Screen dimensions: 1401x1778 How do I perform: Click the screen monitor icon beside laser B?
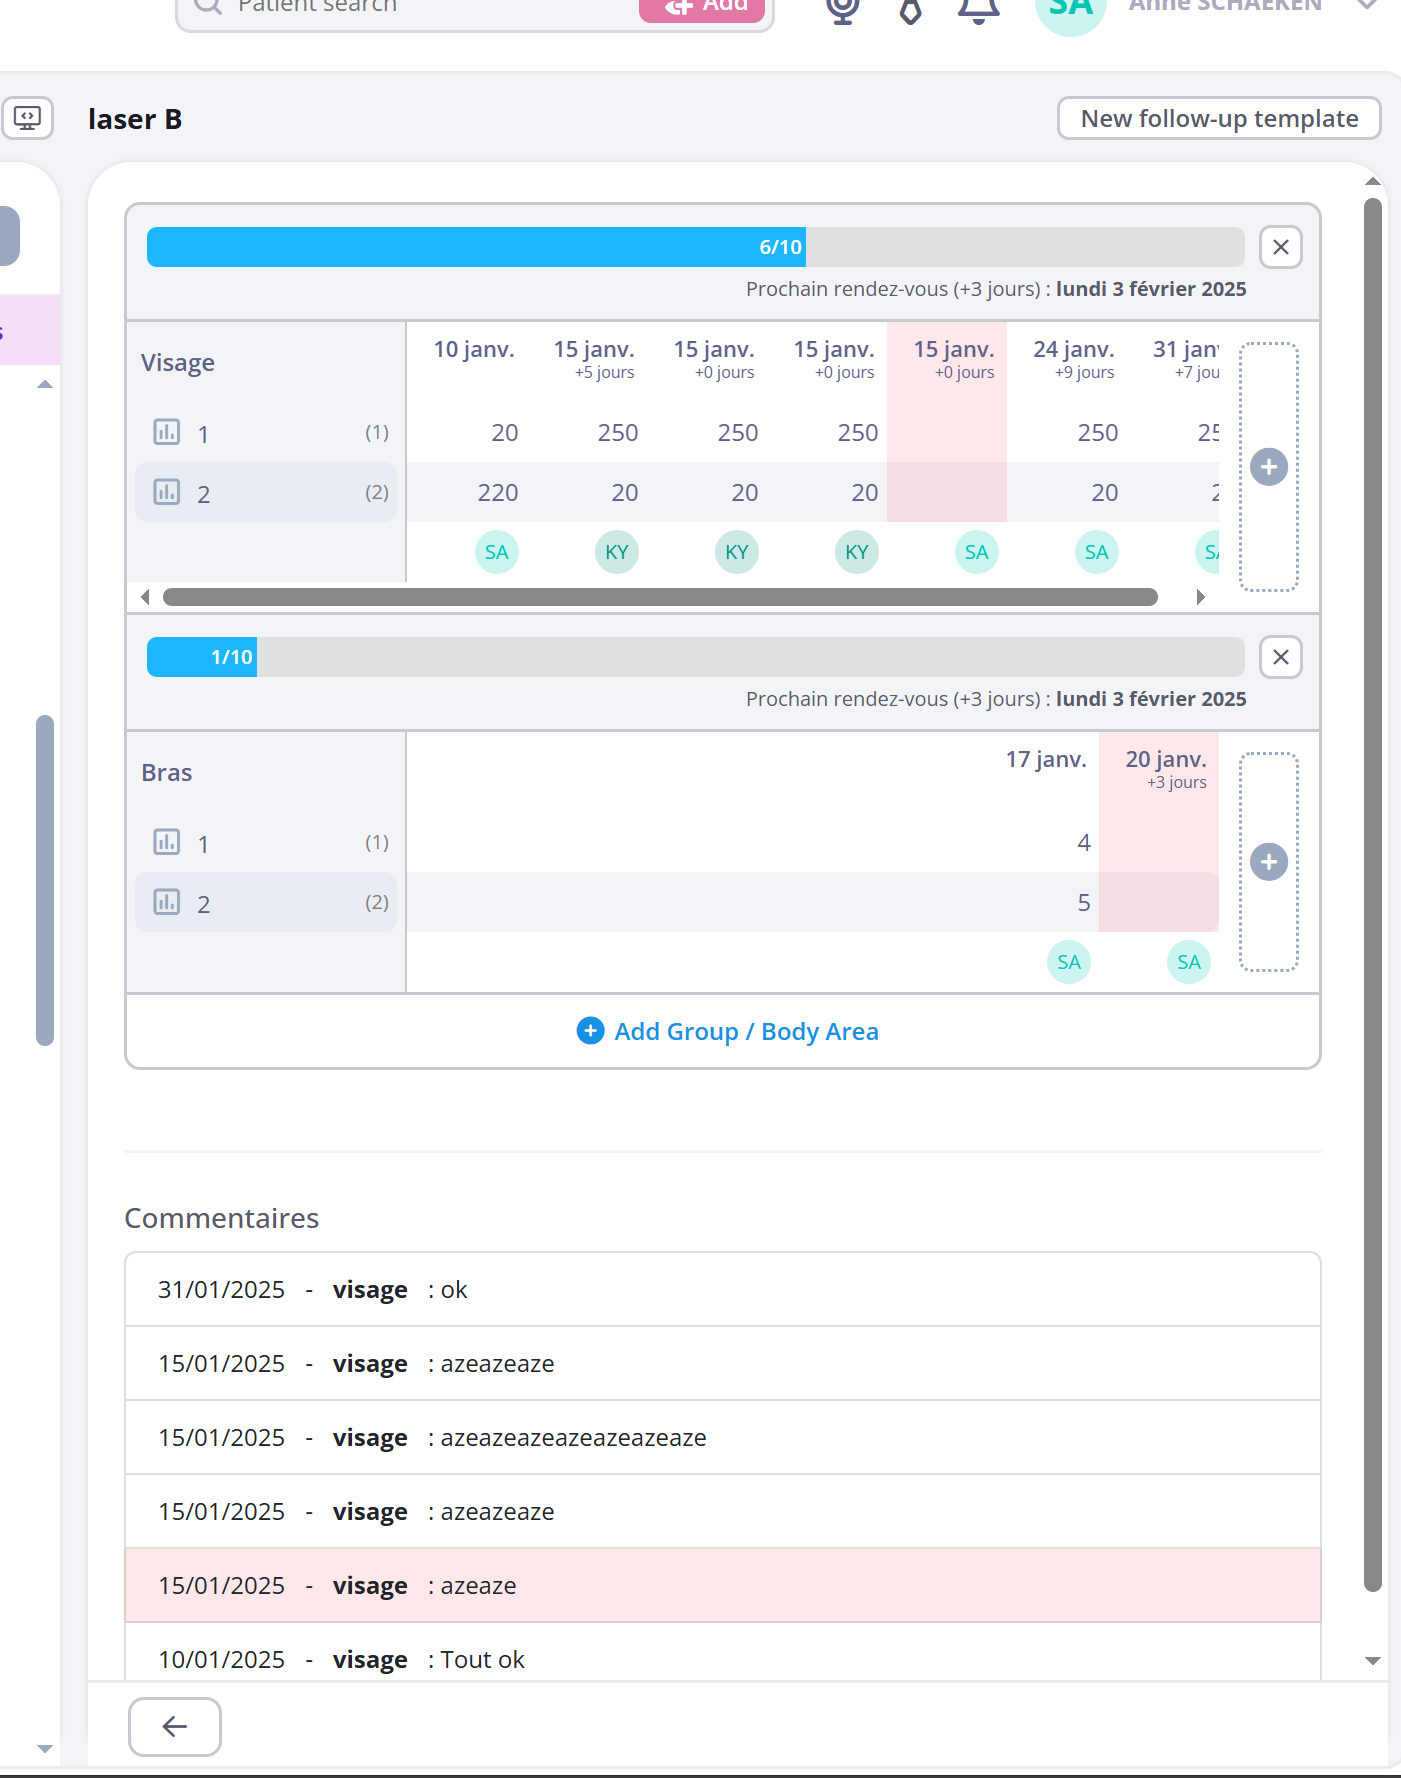click(x=27, y=119)
